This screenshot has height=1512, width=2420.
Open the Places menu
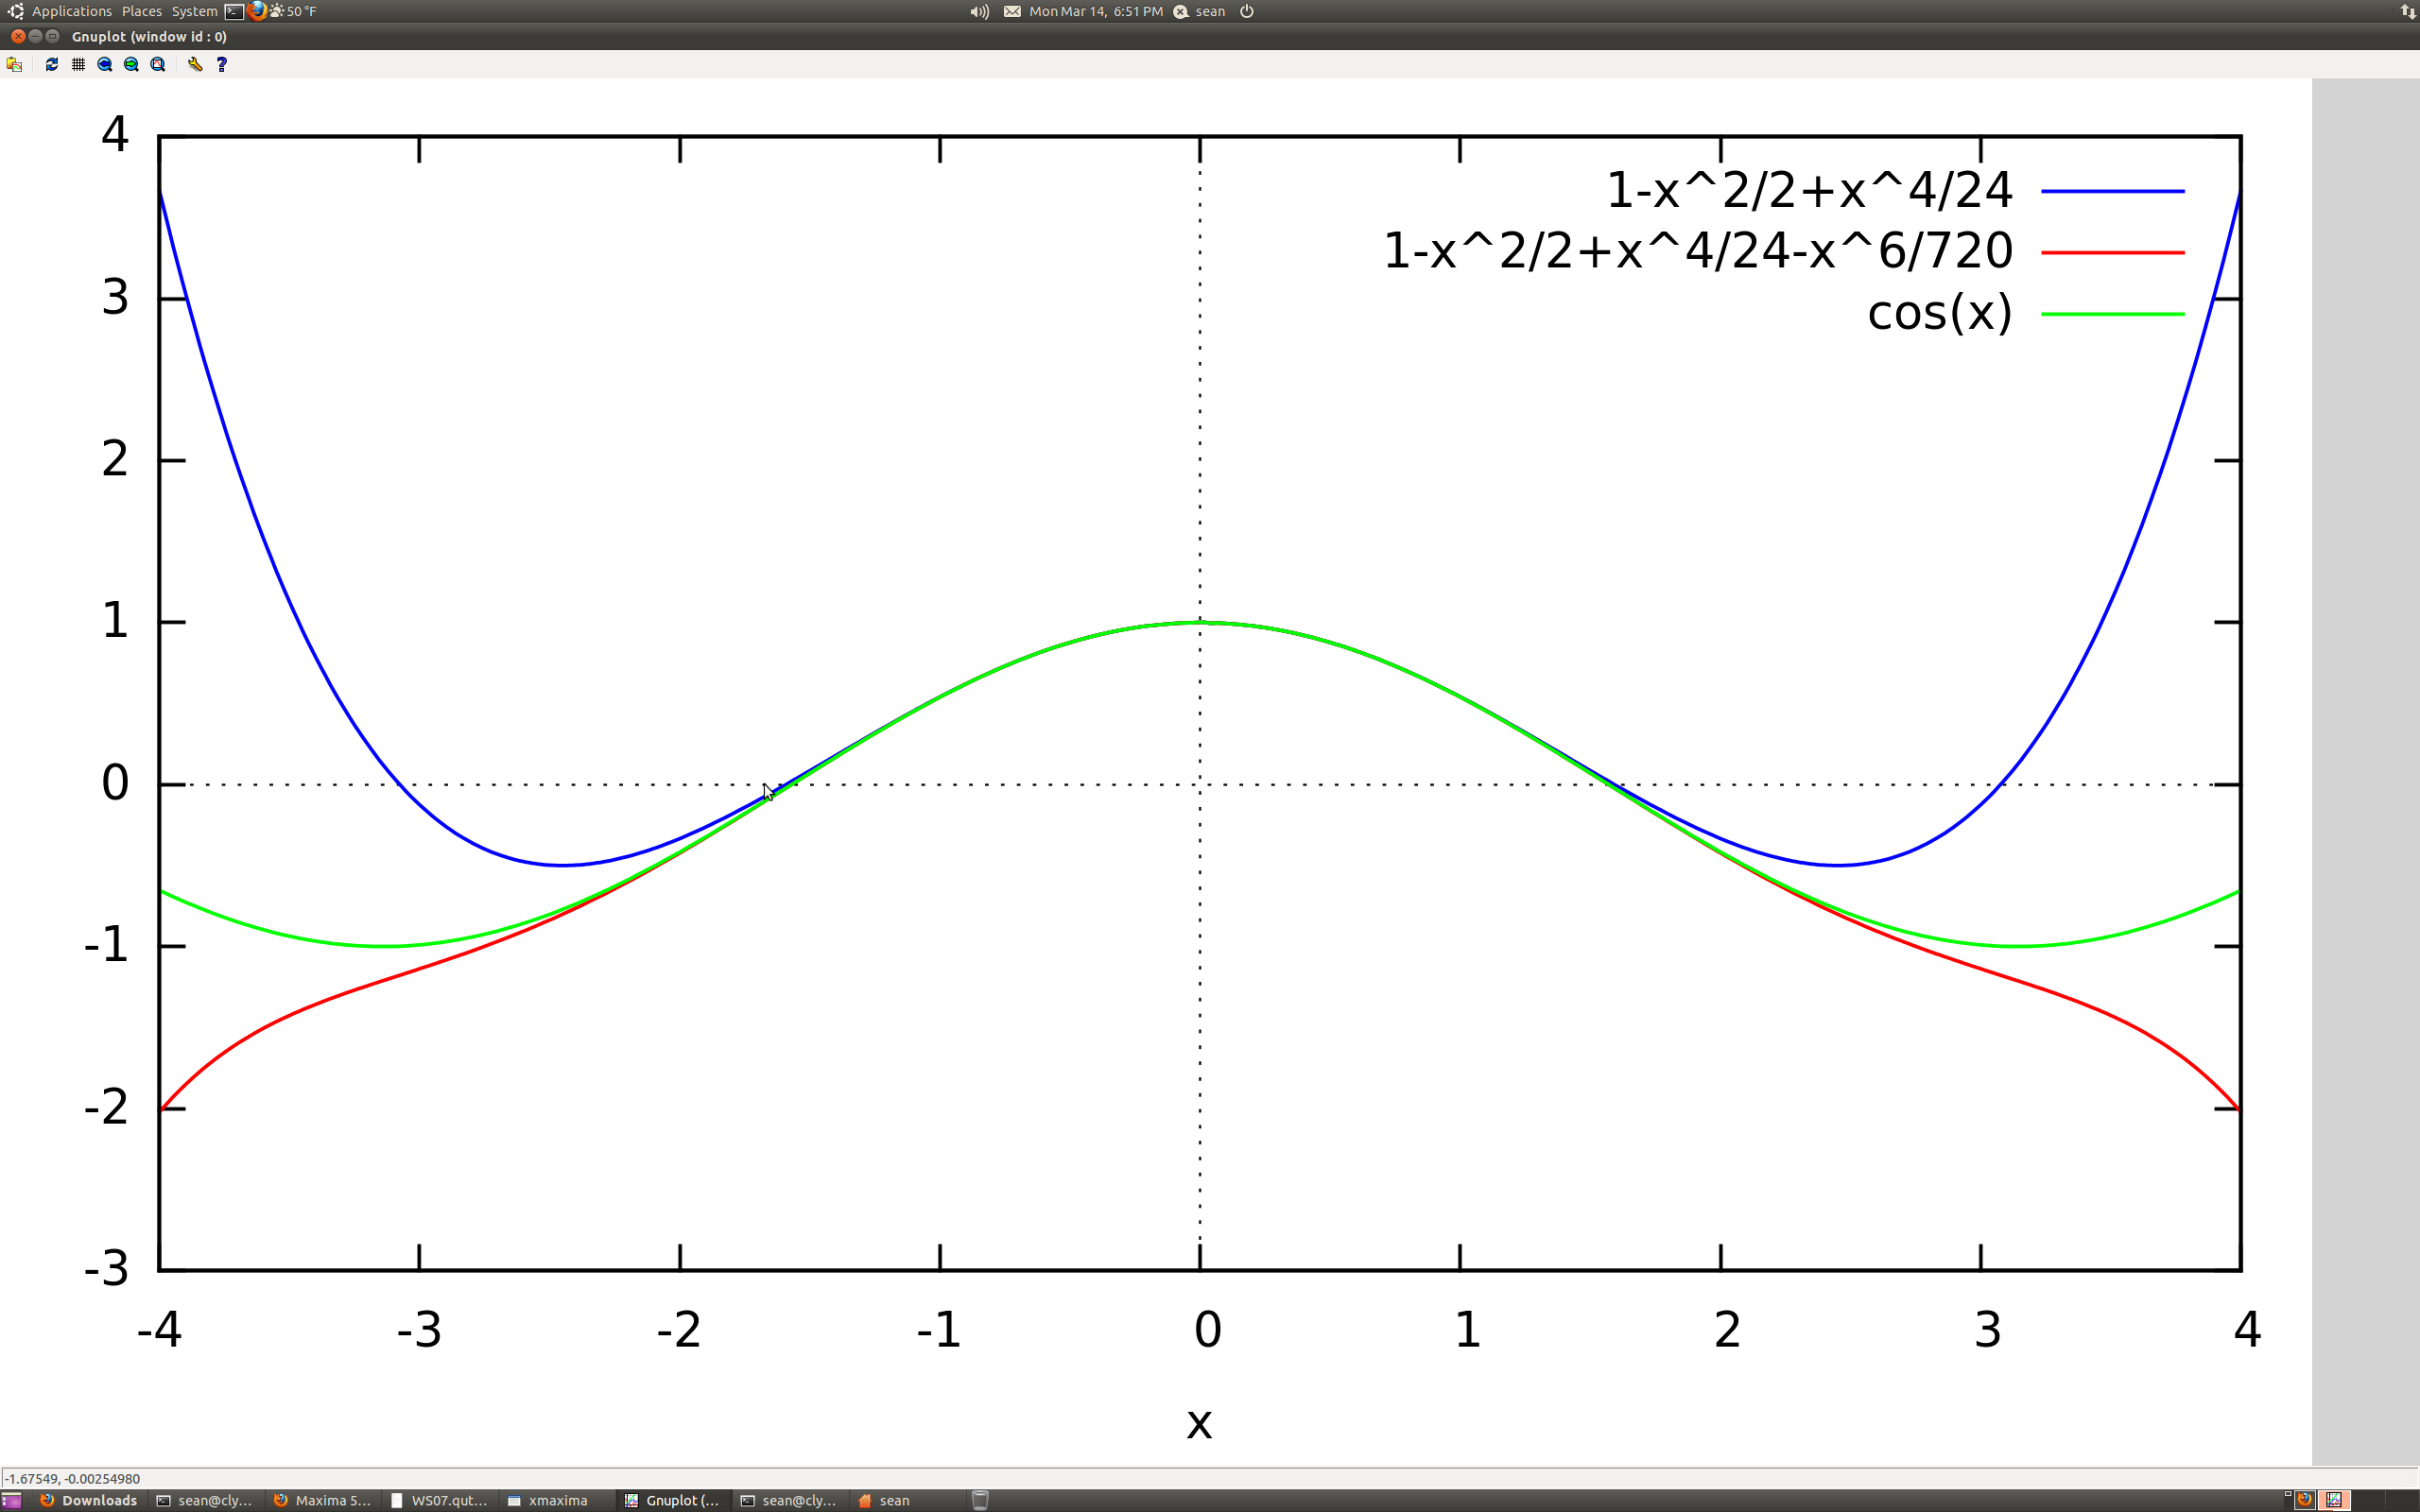(141, 11)
